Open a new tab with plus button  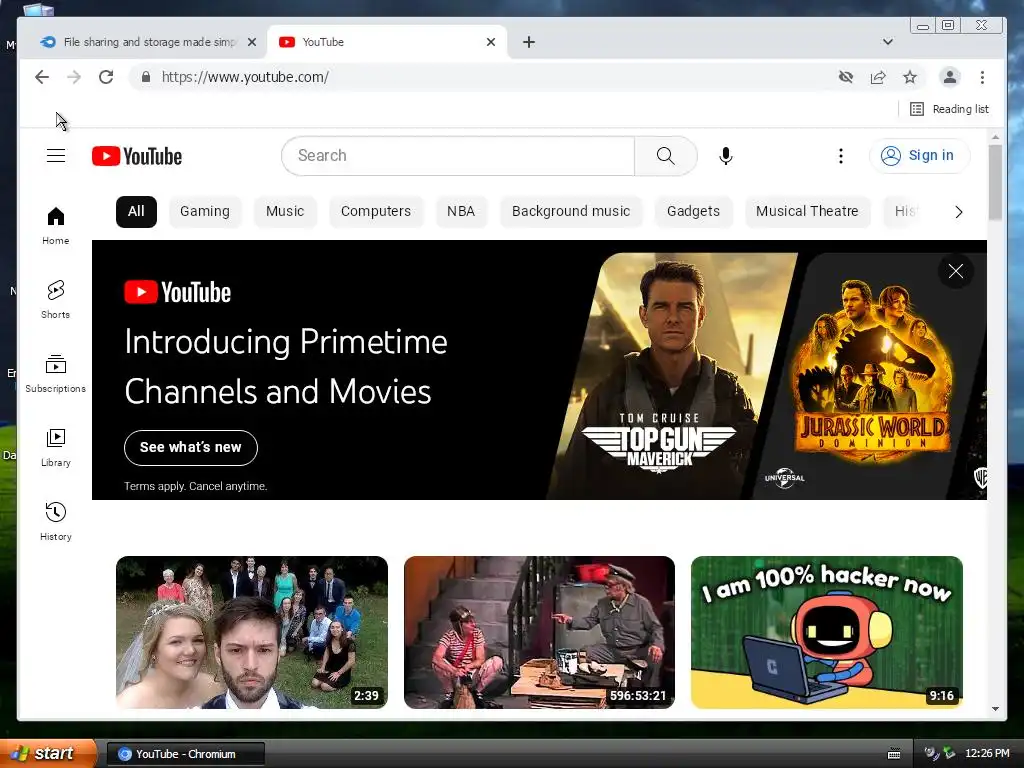coord(529,42)
